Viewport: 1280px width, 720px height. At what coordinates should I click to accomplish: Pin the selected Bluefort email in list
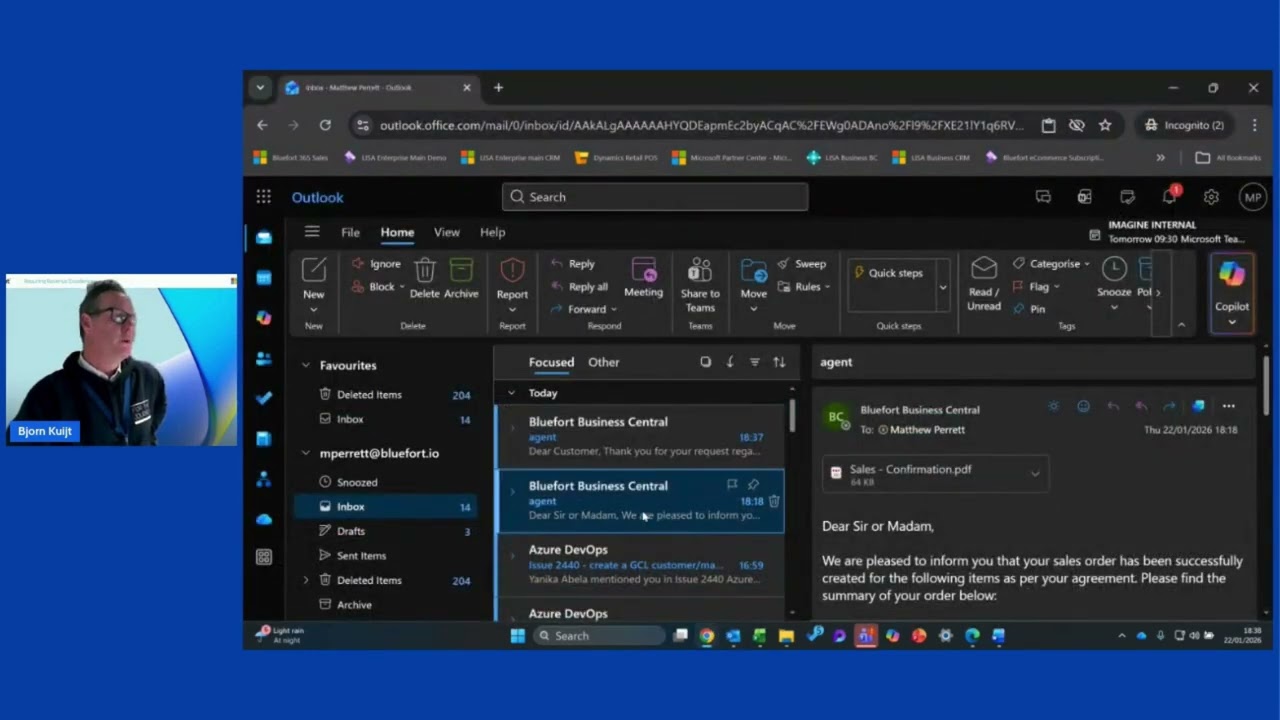[754, 485]
